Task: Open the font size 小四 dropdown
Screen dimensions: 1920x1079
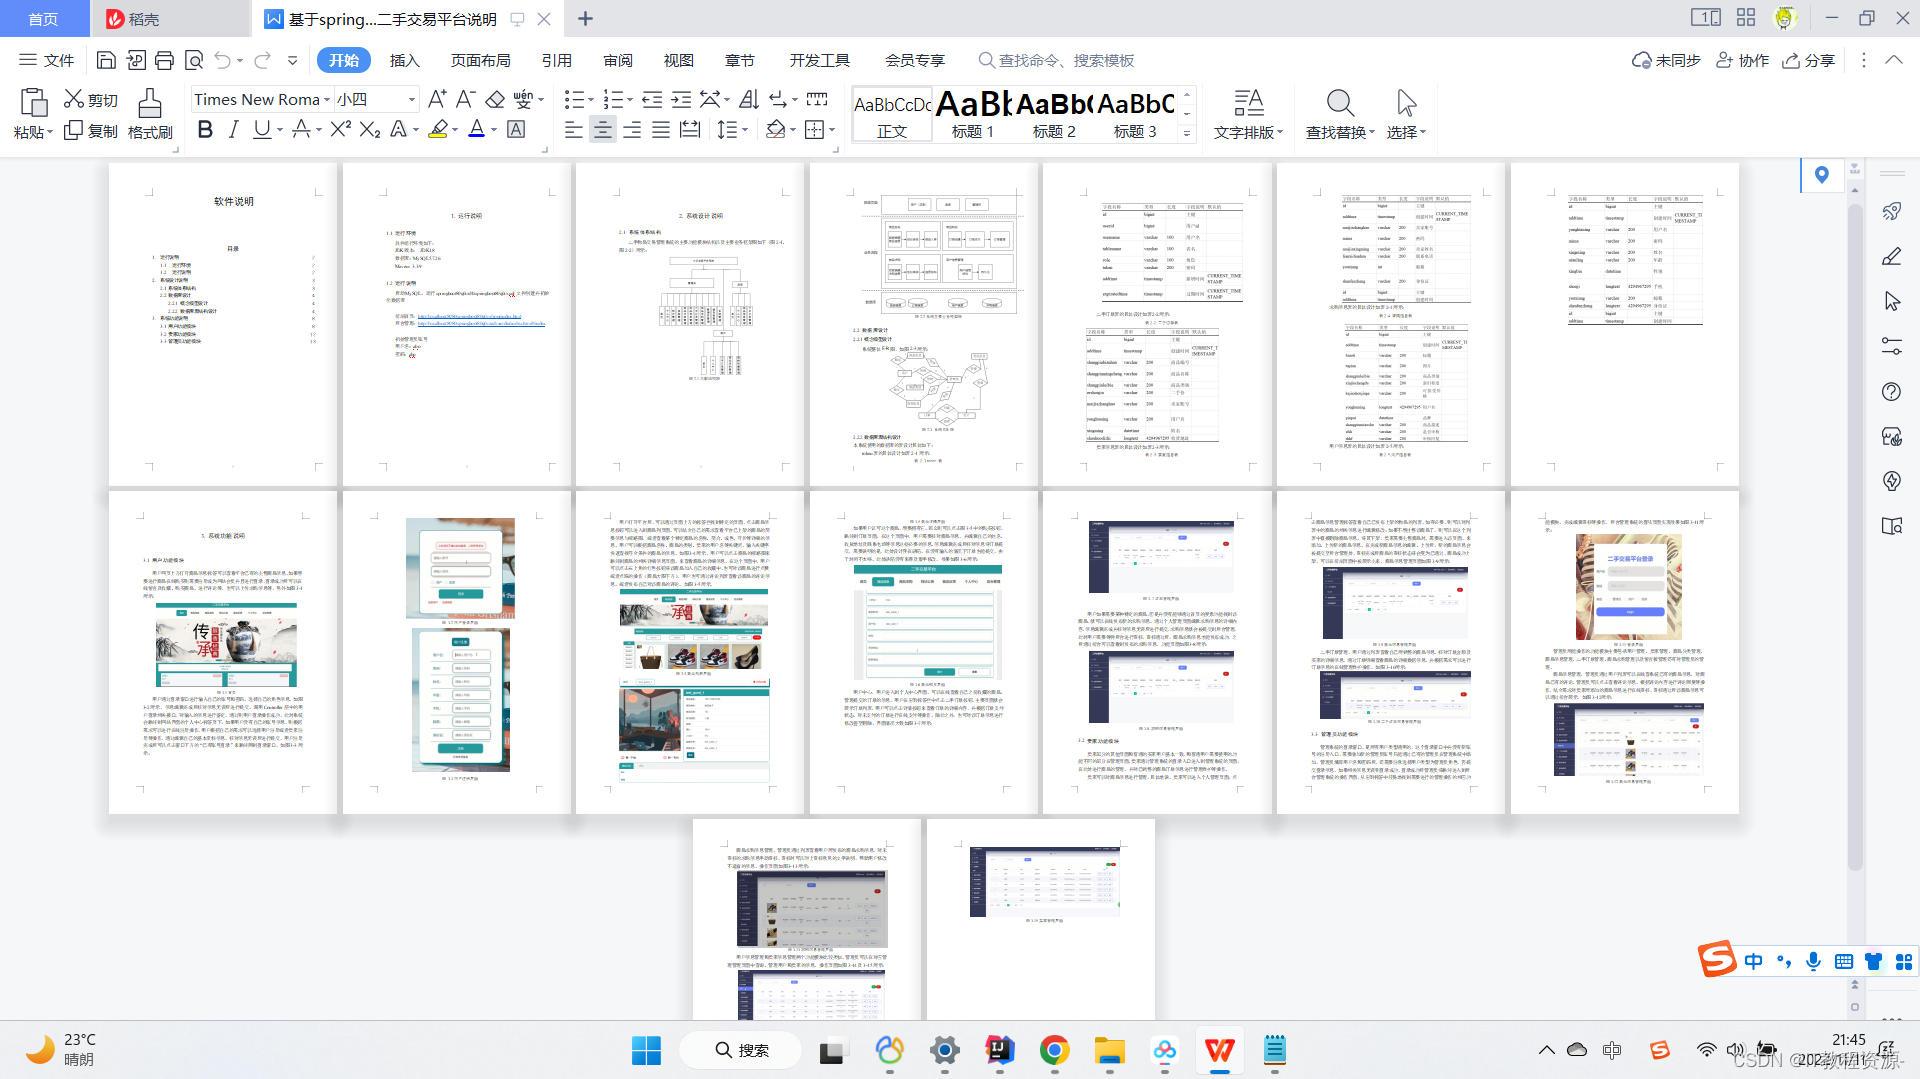Action: tap(411, 99)
